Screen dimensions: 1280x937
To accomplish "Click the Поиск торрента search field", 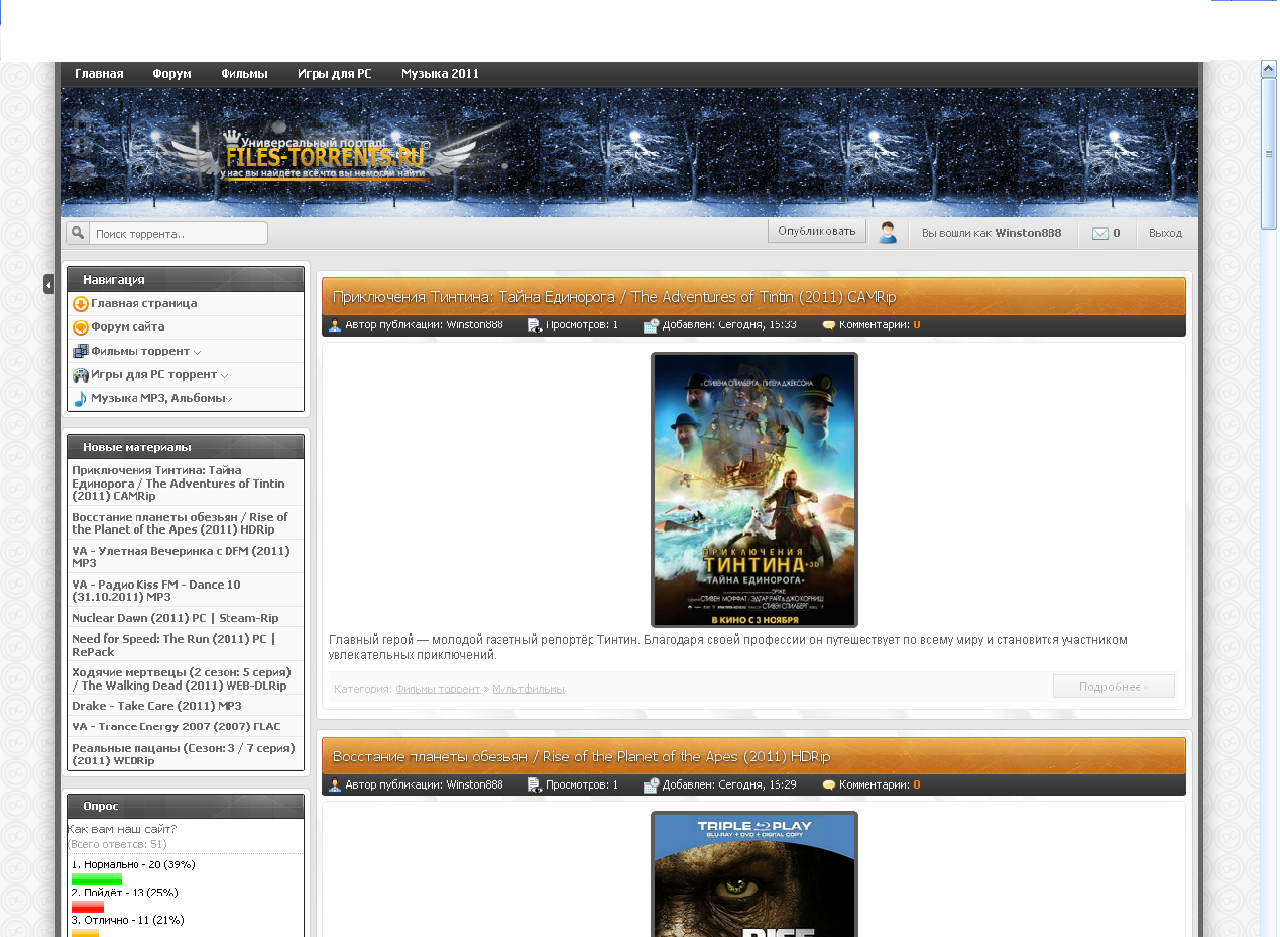I will 178,234.
